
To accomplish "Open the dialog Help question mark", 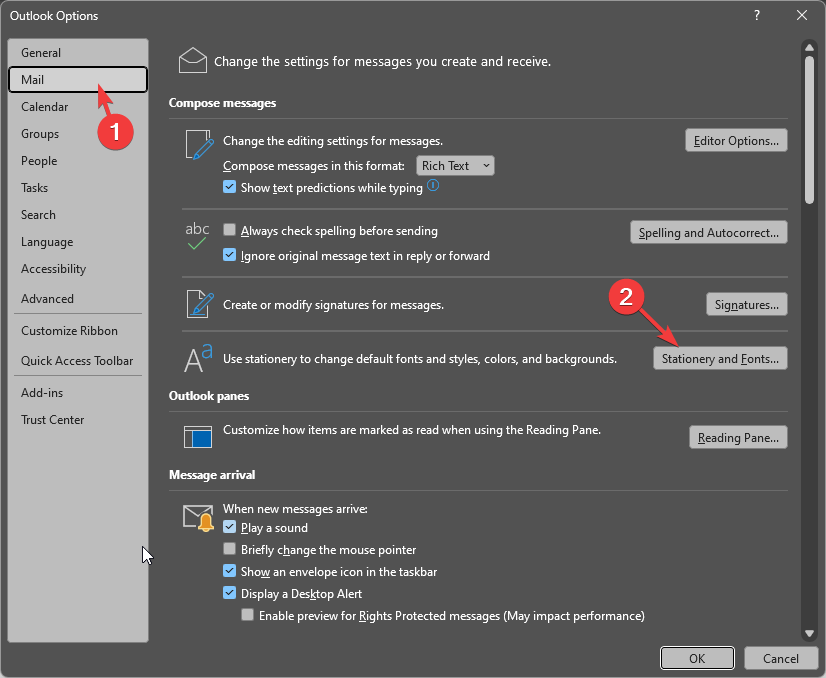I will pos(757,15).
